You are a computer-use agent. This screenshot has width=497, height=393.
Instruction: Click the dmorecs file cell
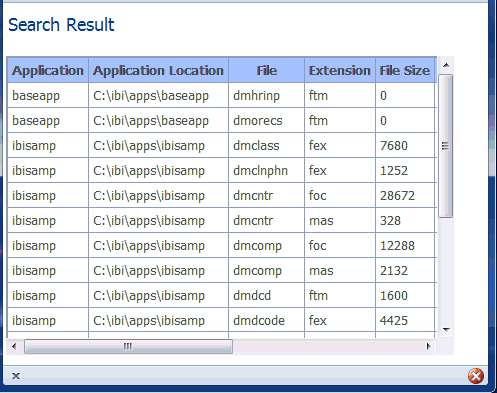tap(266, 120)
